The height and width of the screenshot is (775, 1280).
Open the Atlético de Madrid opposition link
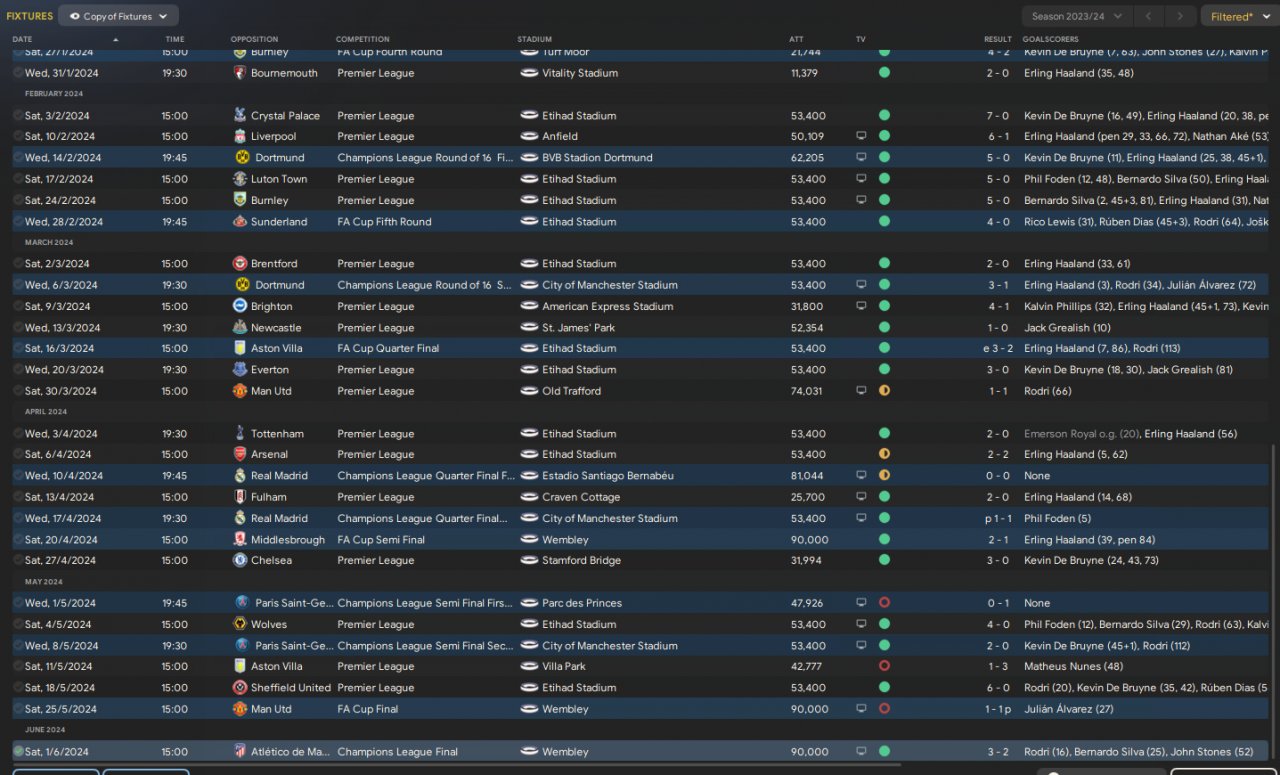(x=292, y=751)
